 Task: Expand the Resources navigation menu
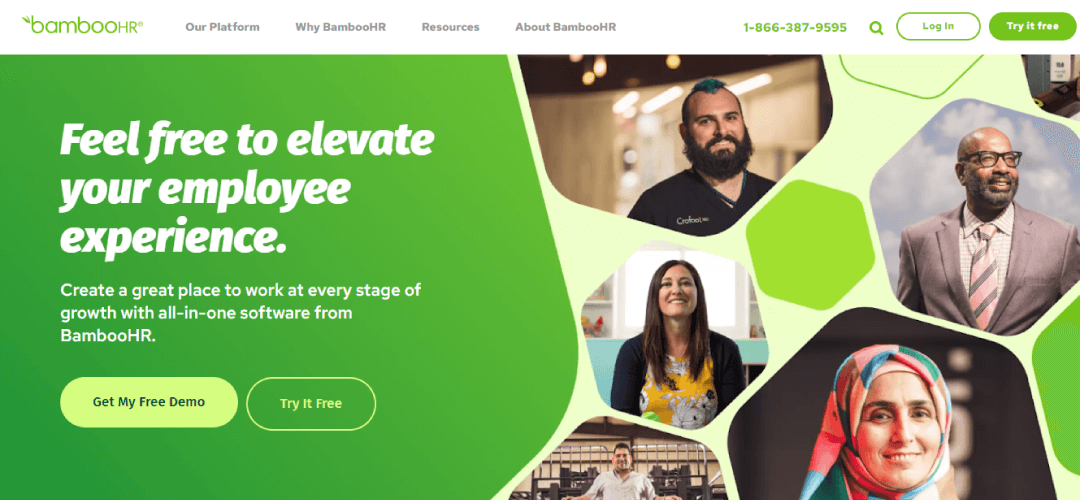450,28
